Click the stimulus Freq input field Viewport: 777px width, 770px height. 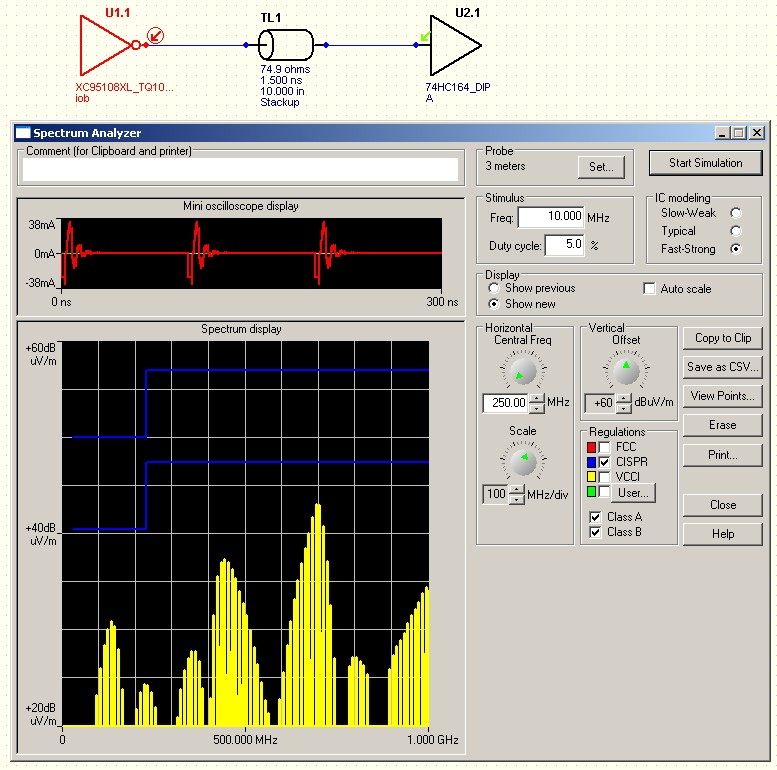coord(551,217)
